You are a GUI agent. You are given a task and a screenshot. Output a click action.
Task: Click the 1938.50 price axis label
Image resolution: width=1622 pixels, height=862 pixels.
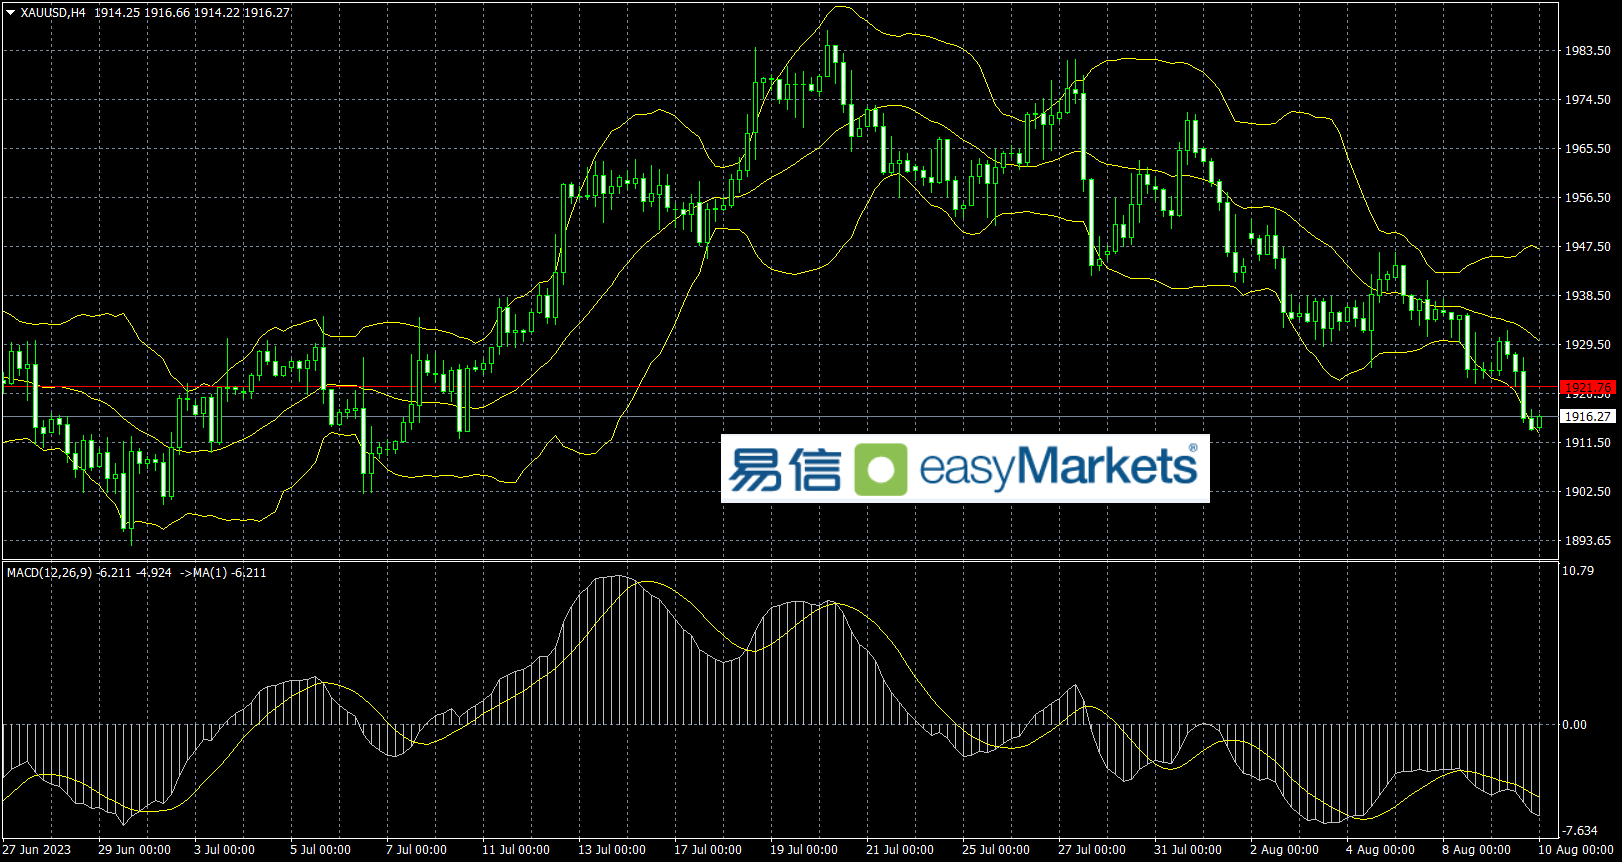point(1588,296)
